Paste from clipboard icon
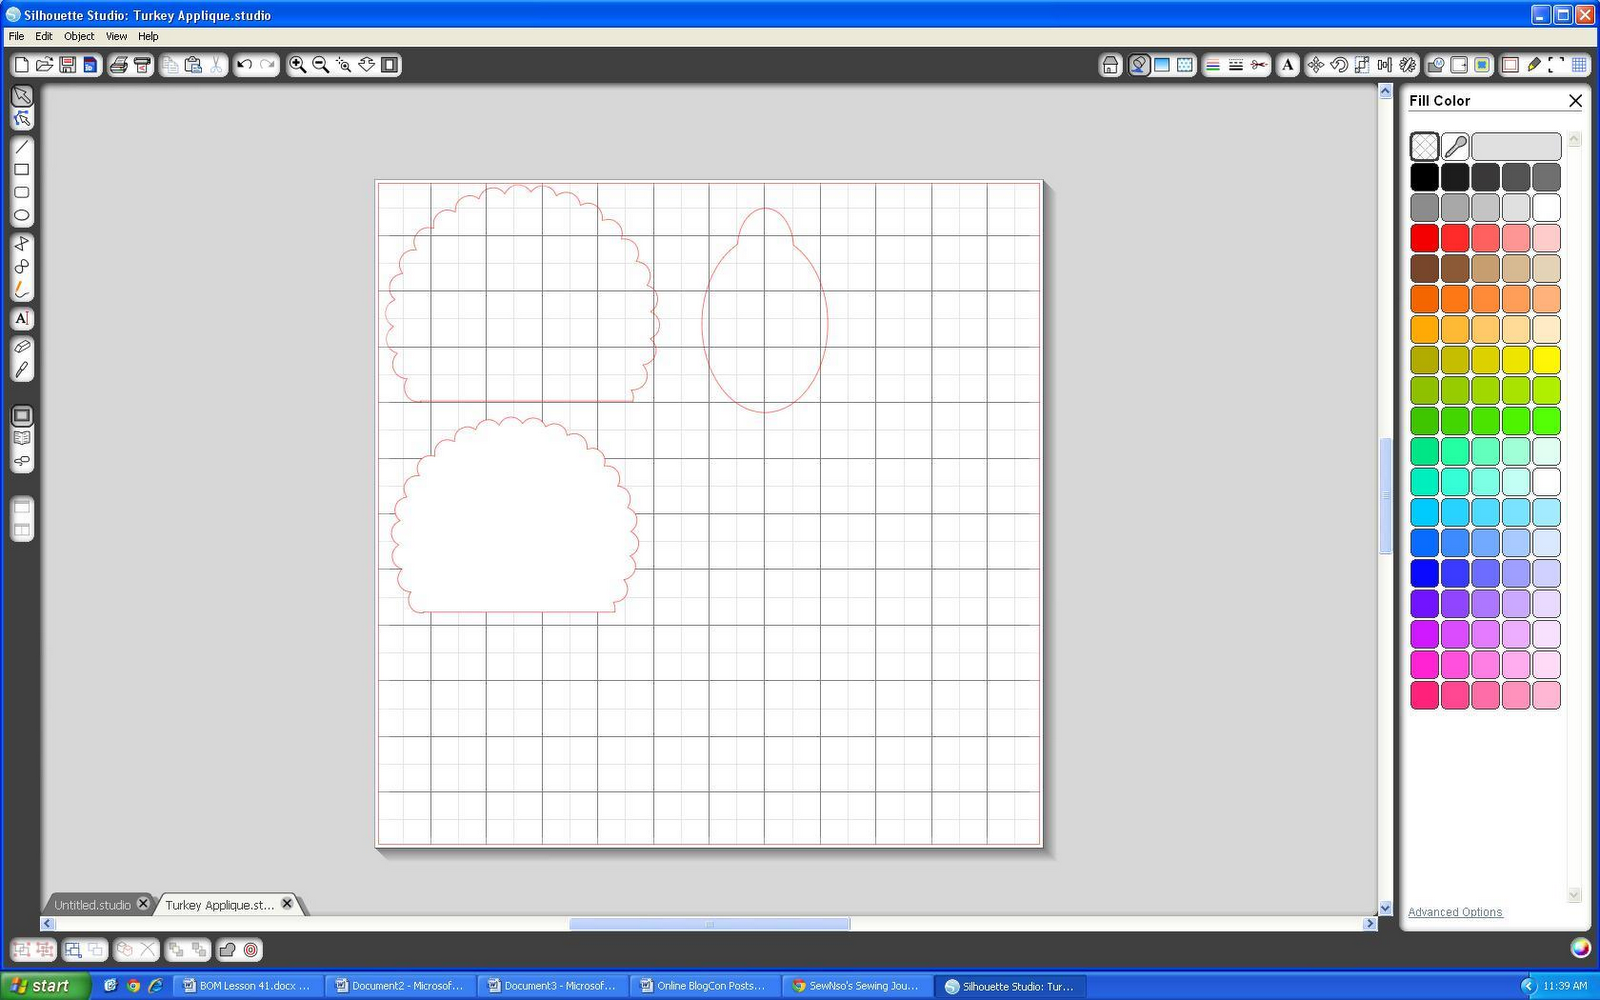Screen dimensions: 1600x1000 pyautogui.click(x=194, y=65)
